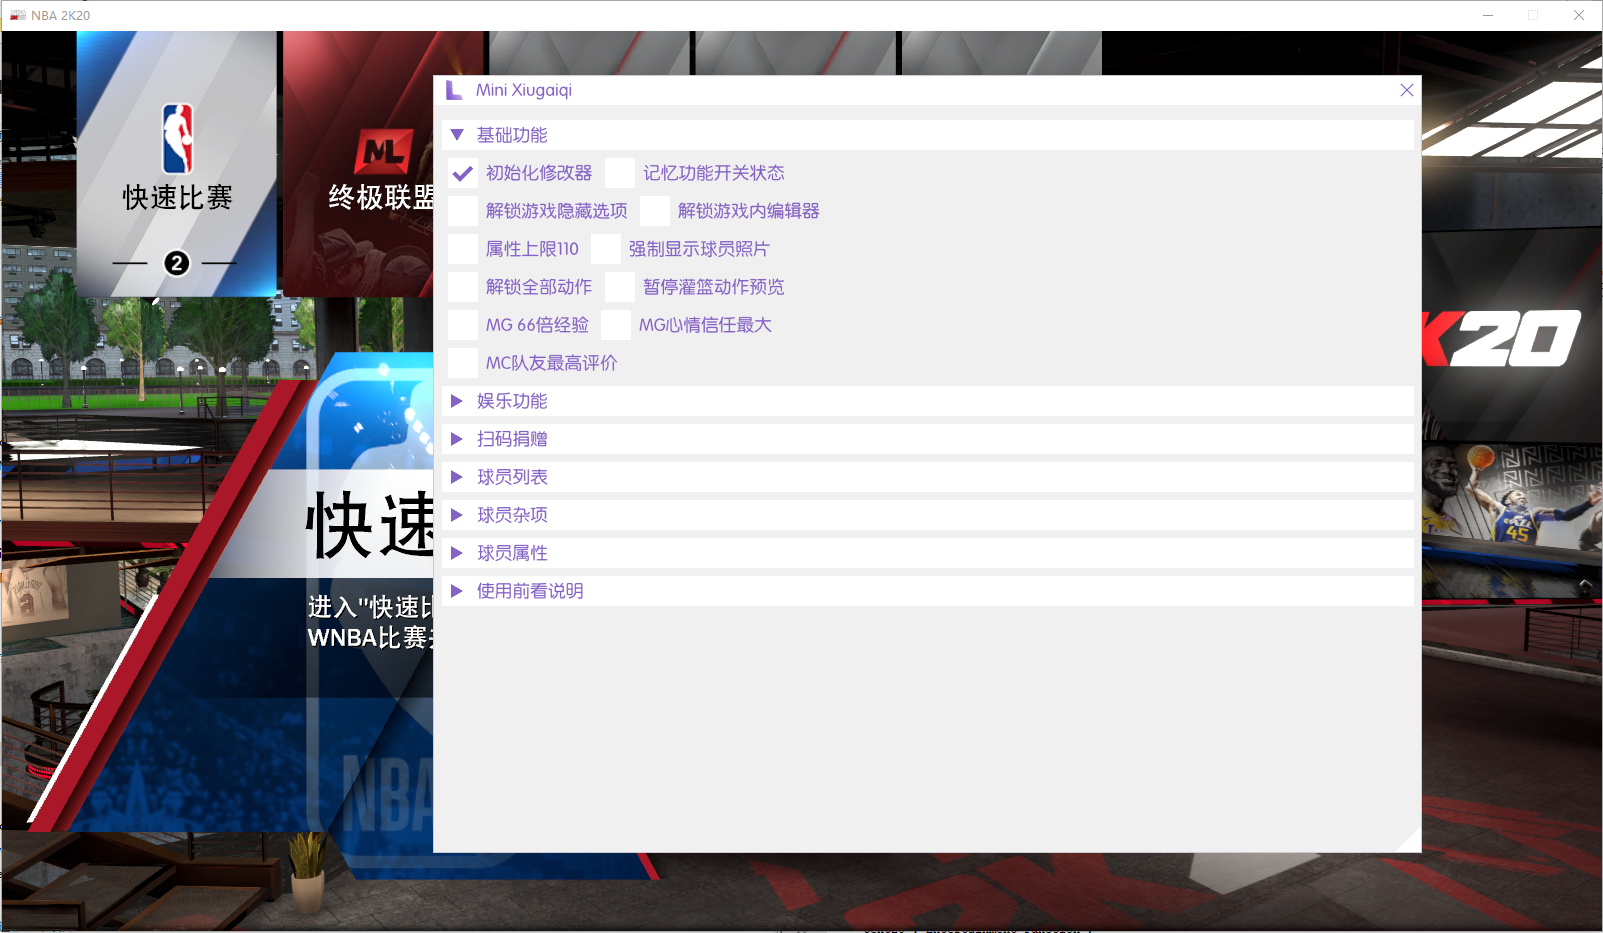This screenshot has width=1603, height=933.
Task: Expand the 球员属性 section
Action: 457,553
